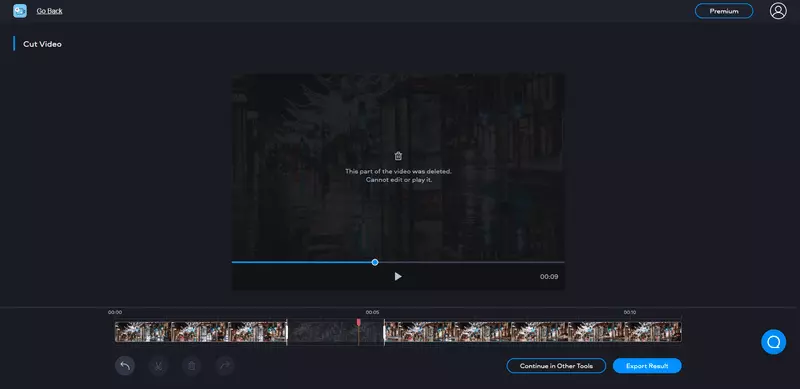800x389 pixels.
Task: Click the Go Back link
Action: pos(49,11)
